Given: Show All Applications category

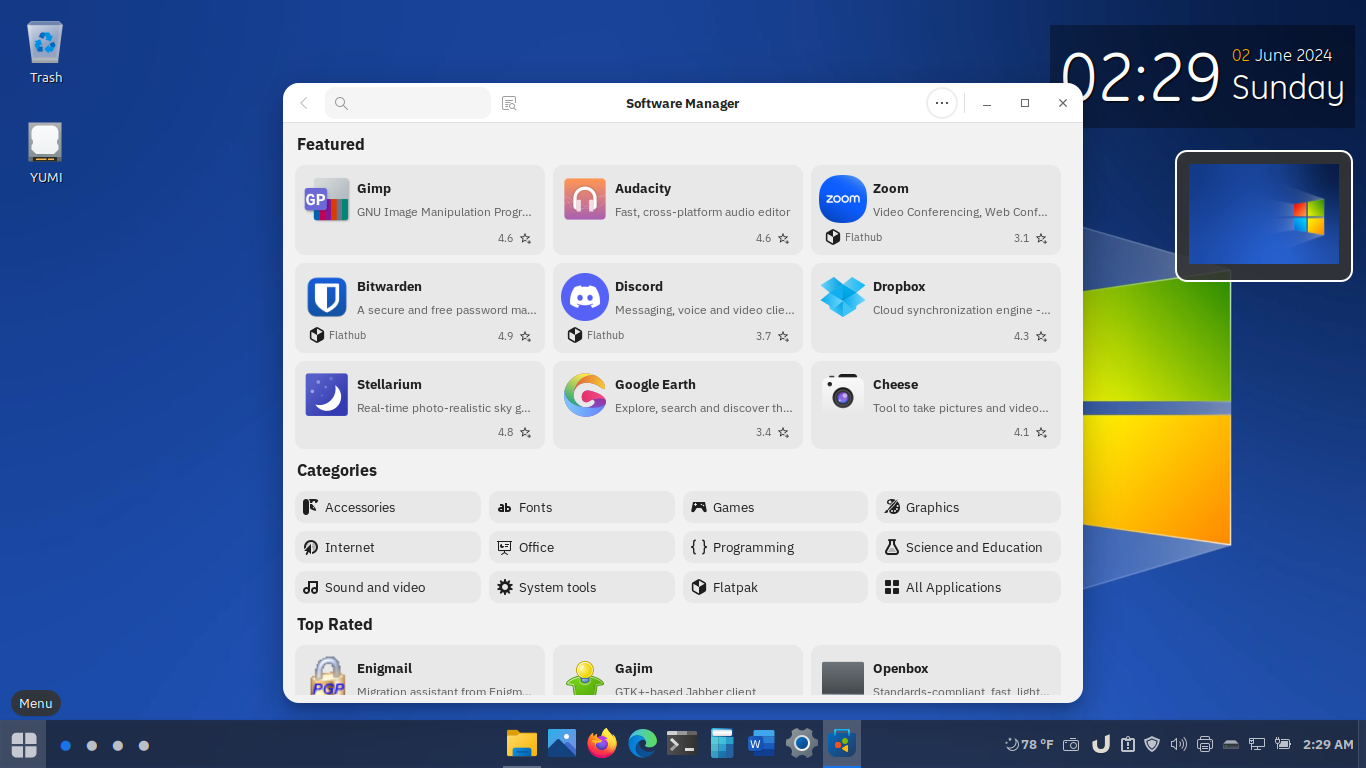Looking at the screenshot, I should tap(968, 587).
